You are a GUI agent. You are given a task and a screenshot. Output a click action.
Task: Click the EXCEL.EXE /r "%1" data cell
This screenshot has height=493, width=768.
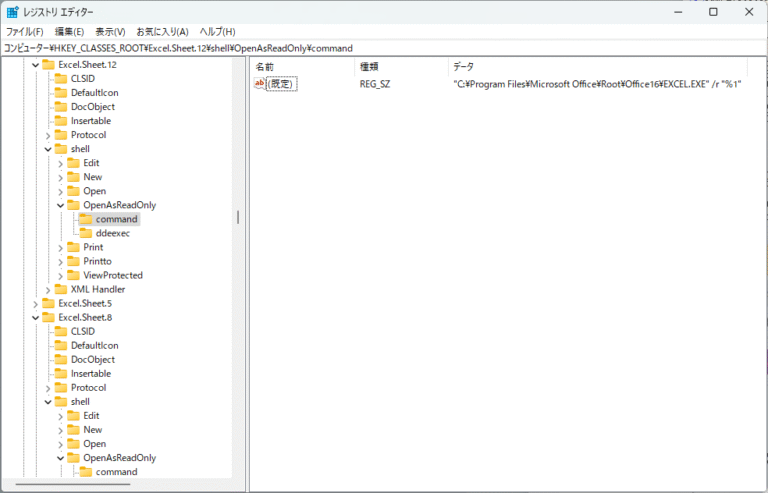click(x=597, y=84)
